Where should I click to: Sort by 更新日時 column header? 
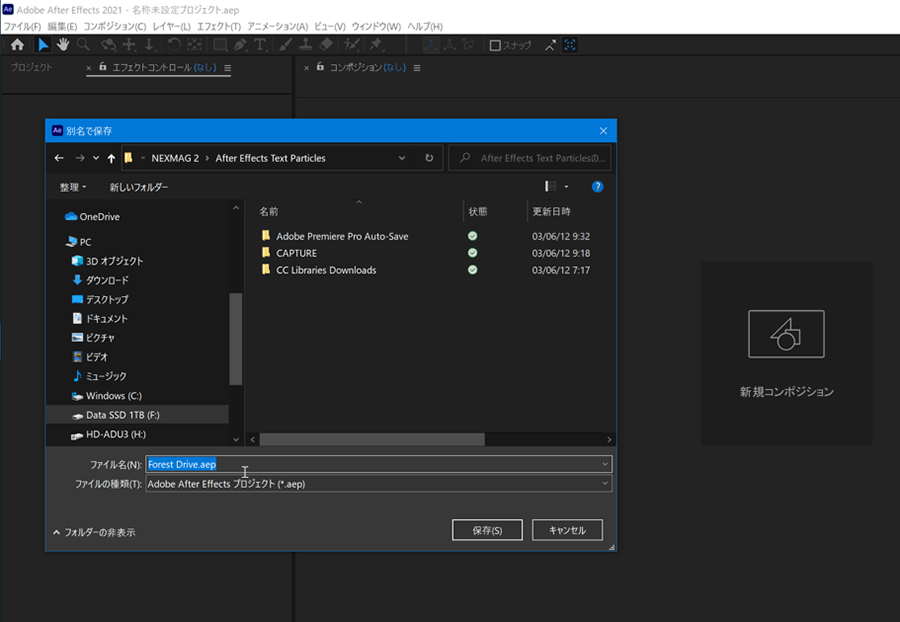(551, 211)
